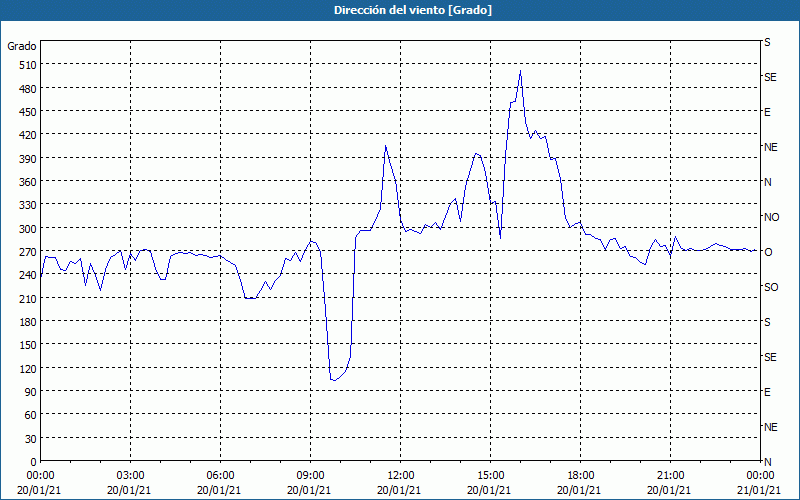This screenshot has width=800, height=500.
Task: Select the 330 degree axis label
Action: click(x=28, y=205)
